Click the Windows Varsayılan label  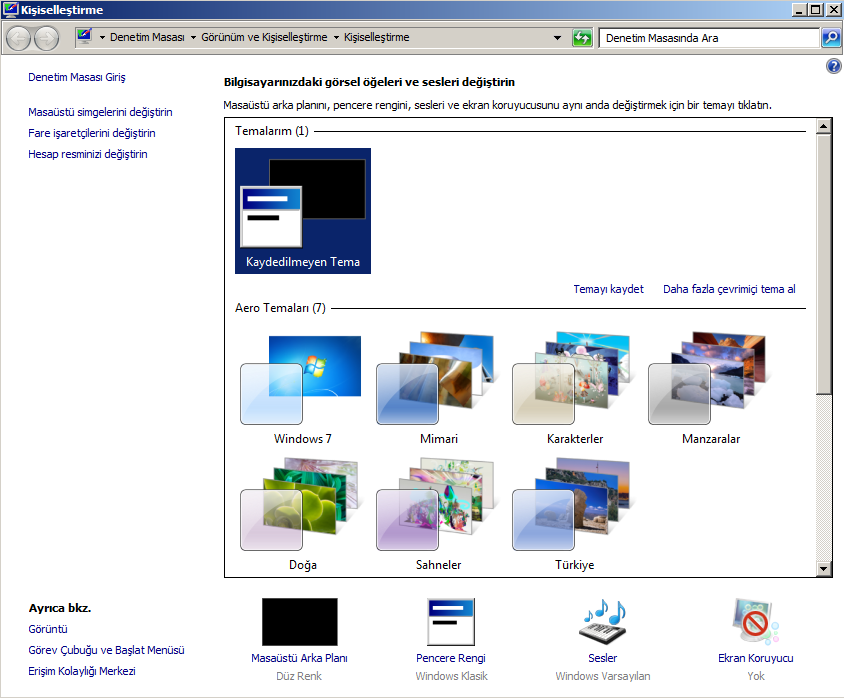603,676
